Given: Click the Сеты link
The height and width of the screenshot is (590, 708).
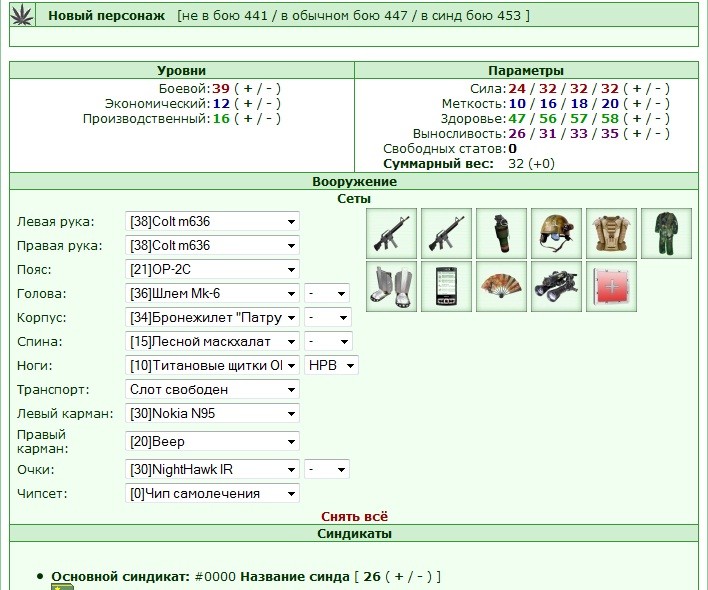Looking at the screenshot, I should 354,199.
